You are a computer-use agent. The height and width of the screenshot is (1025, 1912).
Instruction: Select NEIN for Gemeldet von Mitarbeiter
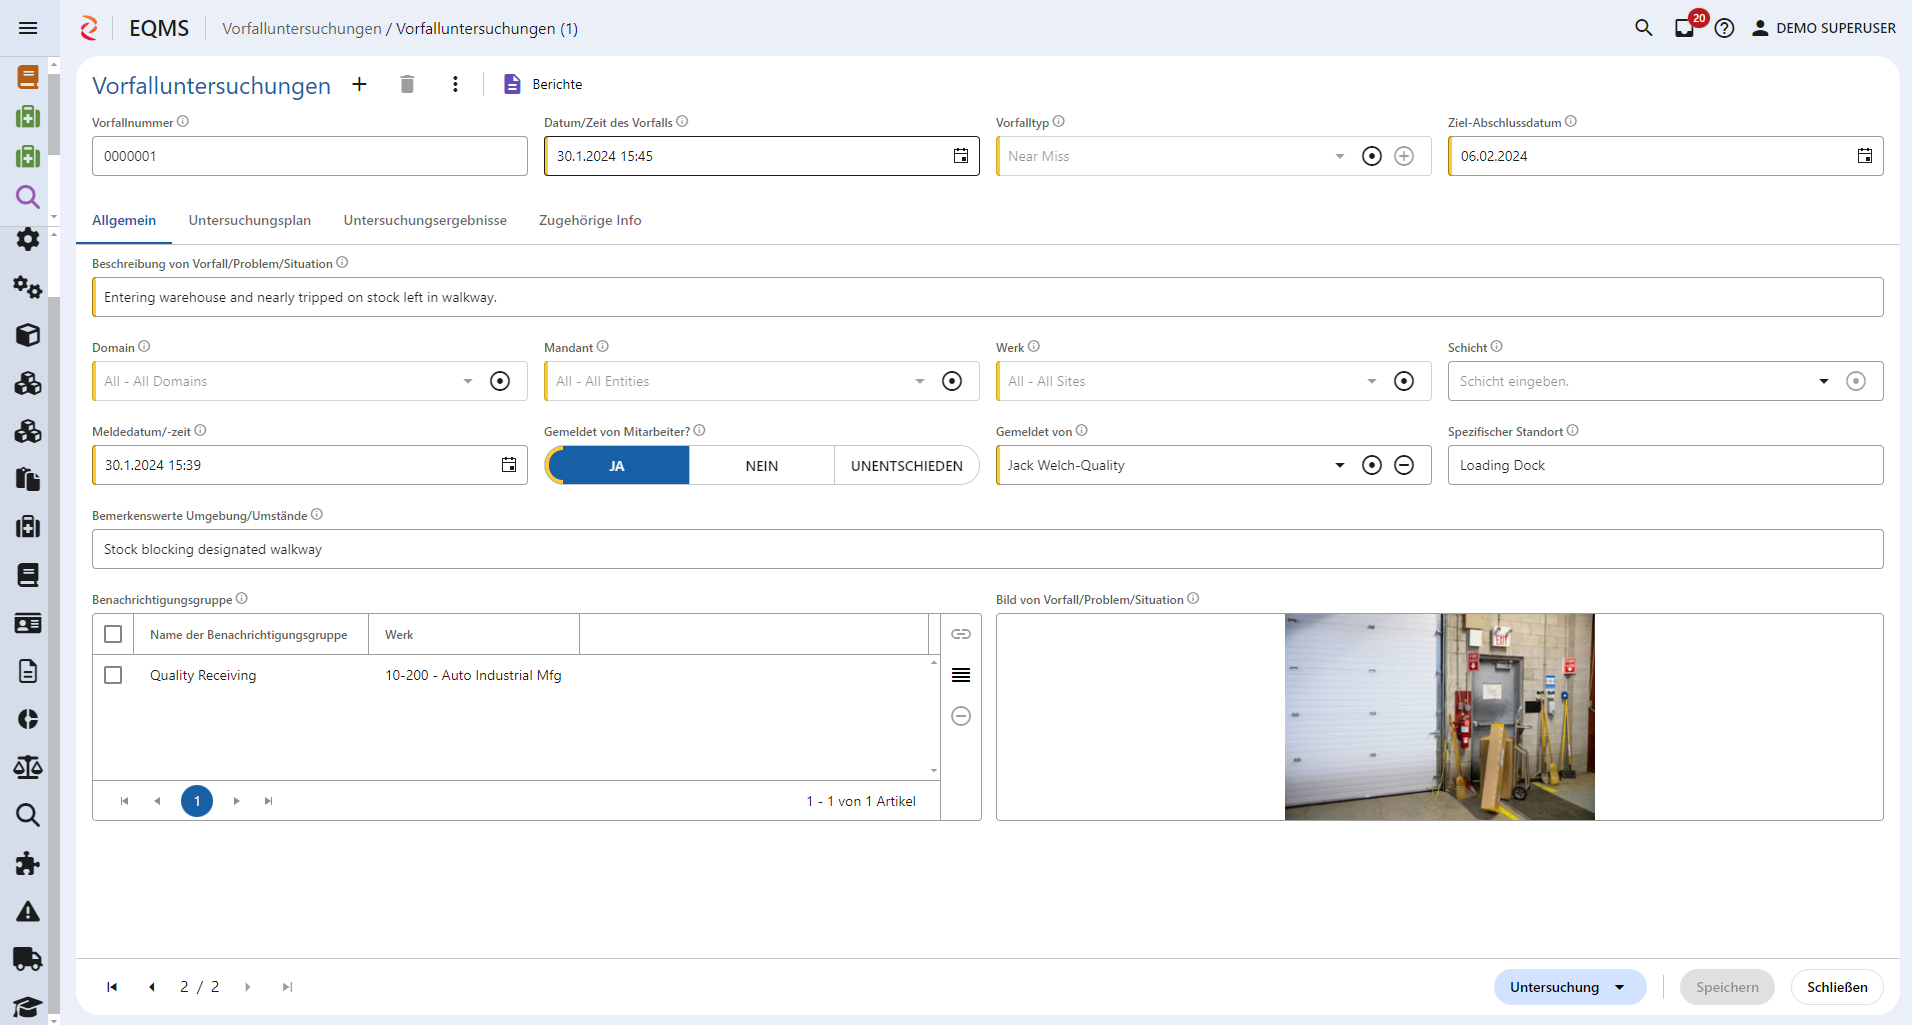coord(762,465)
